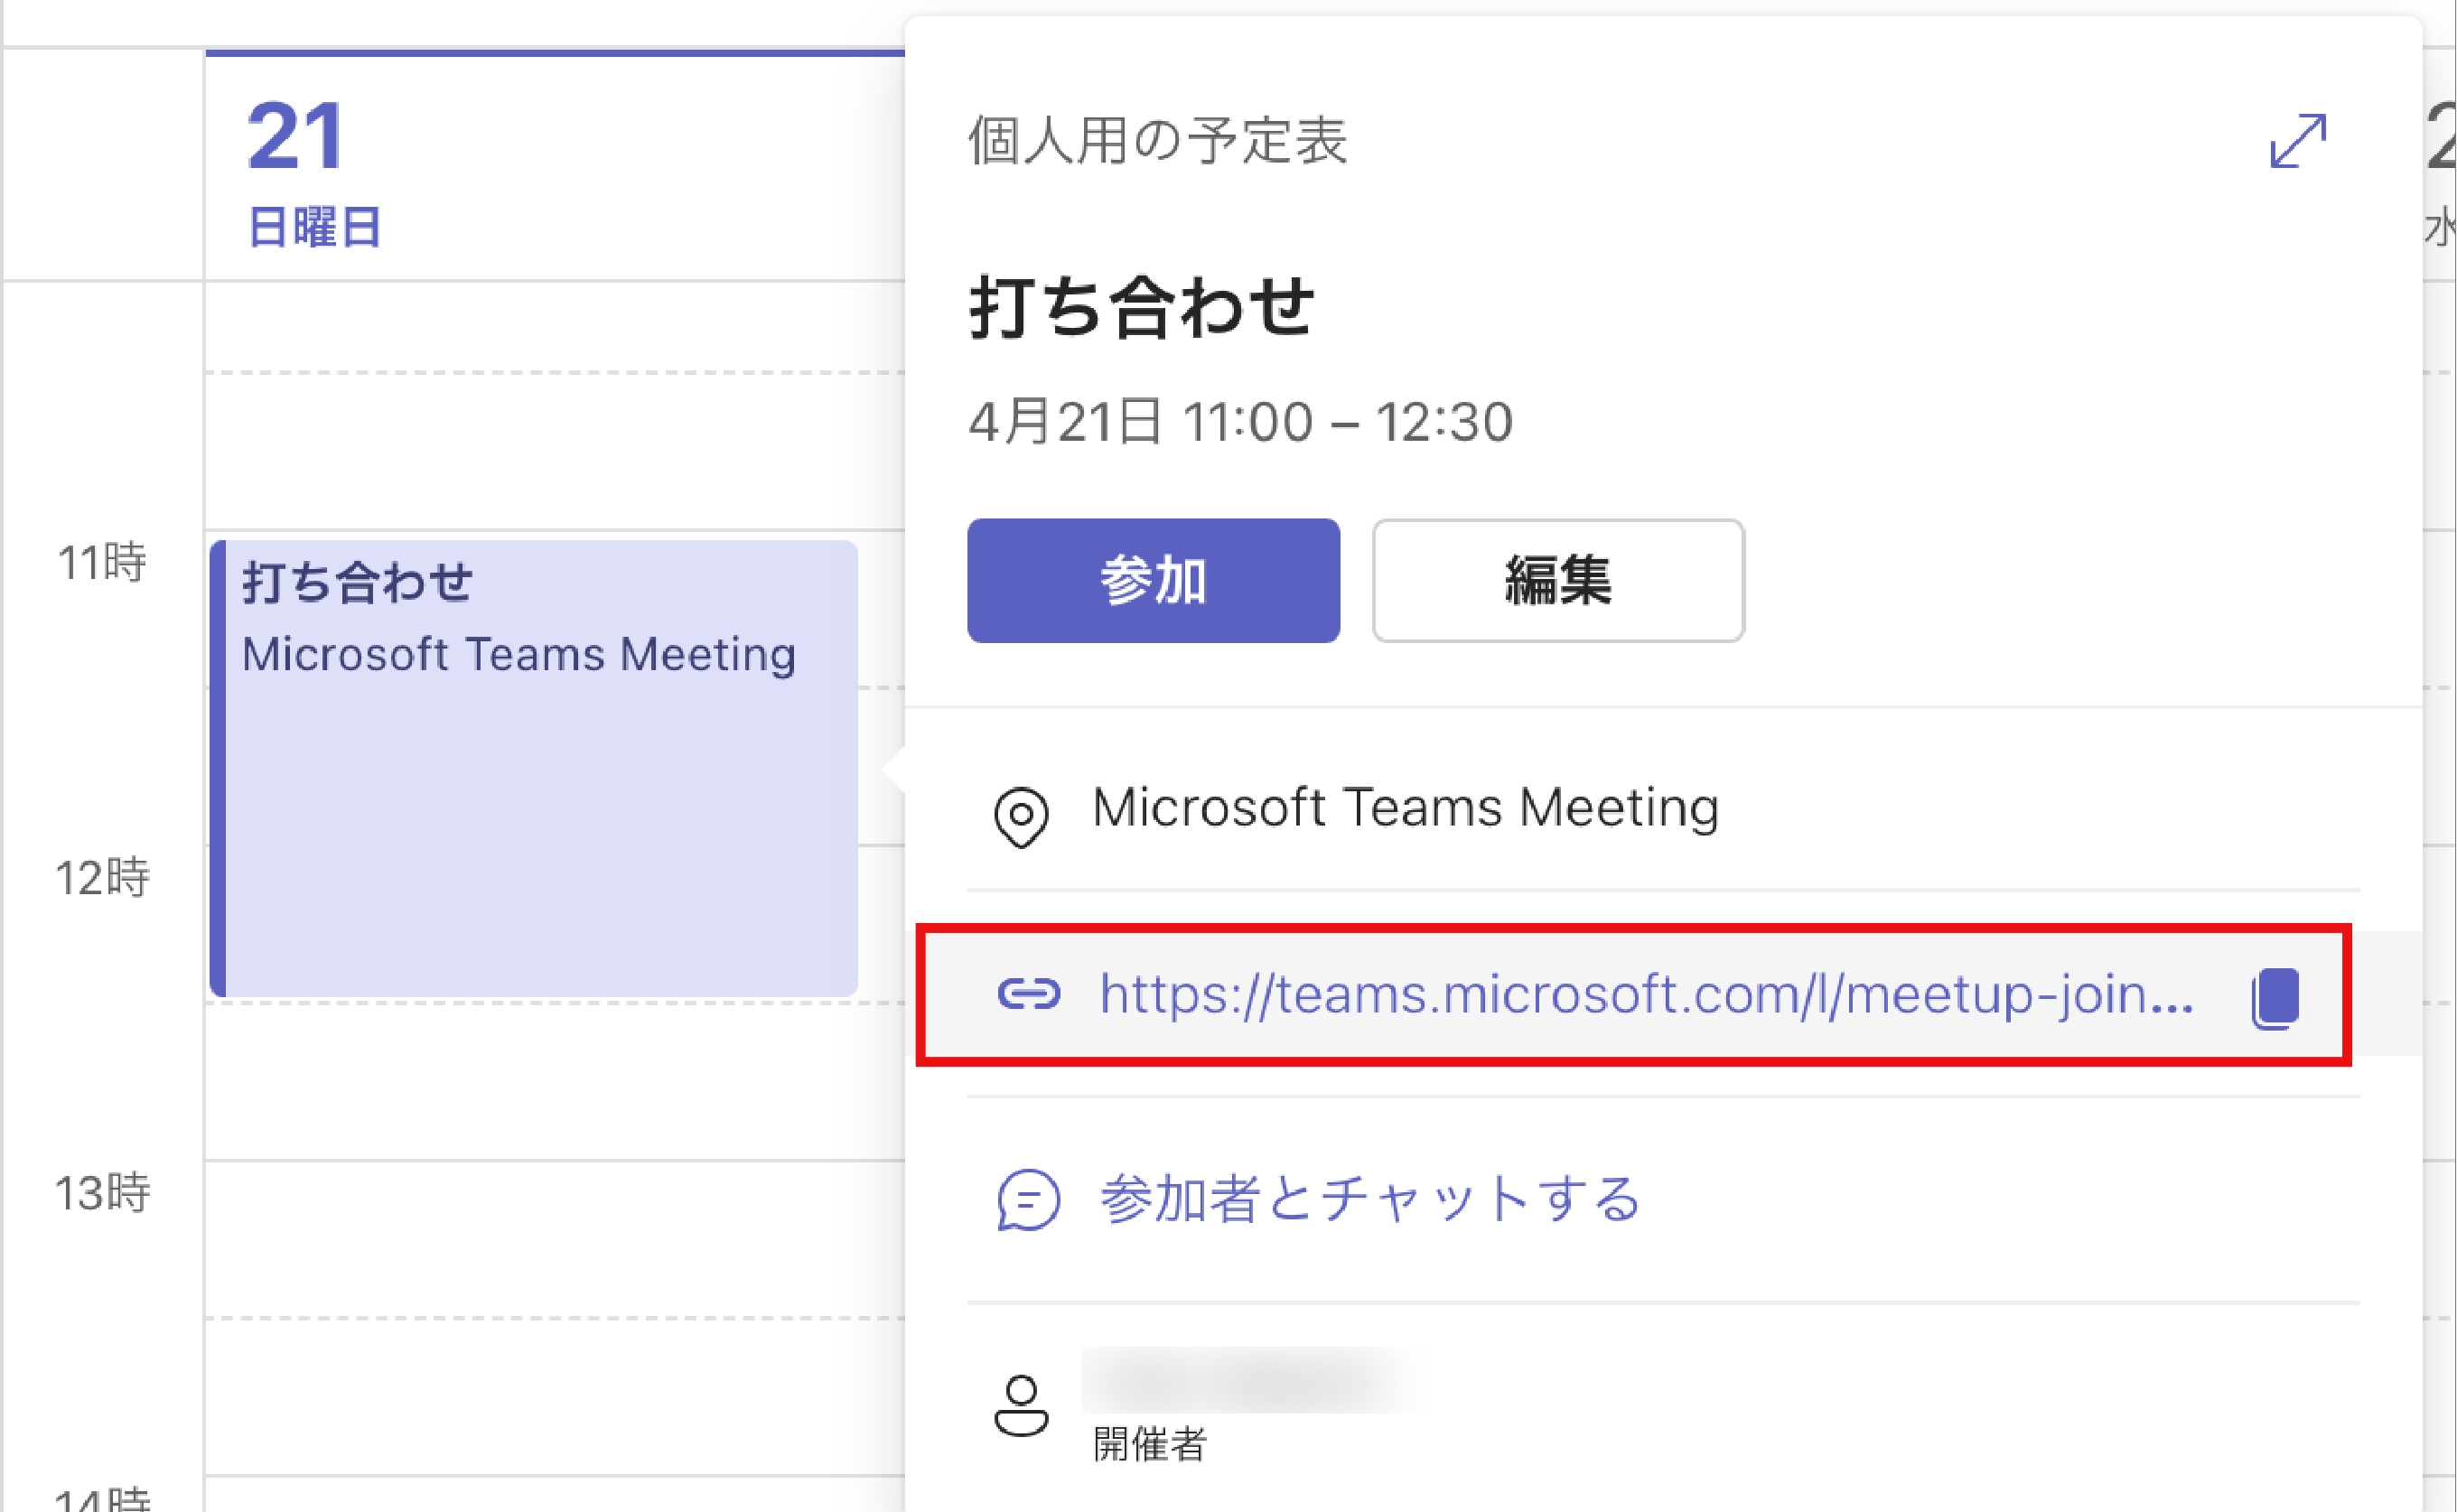Click the popup title 打ち合わせ

(1141, 306)
